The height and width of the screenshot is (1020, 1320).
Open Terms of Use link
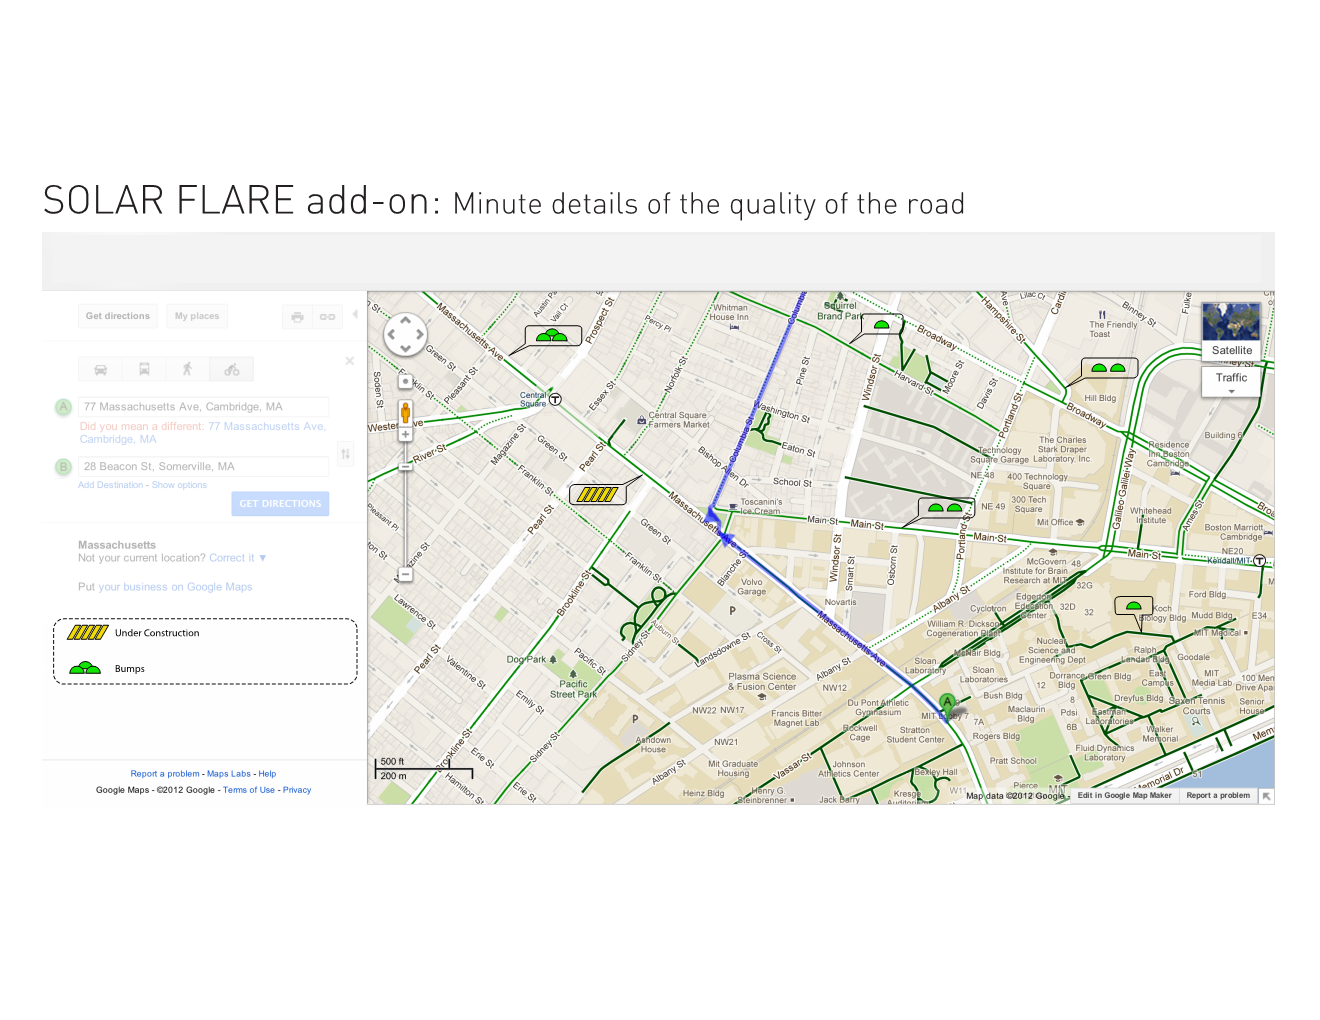(249, 790)
